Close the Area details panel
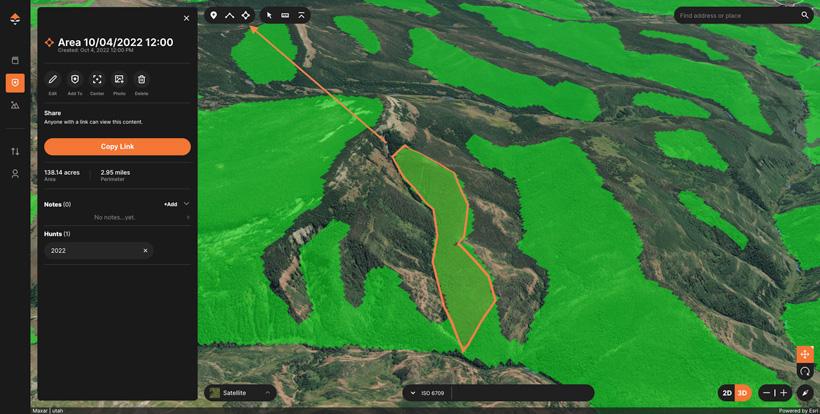The height and width of the screenshot is (414, 820). click(x=187, y=18)
